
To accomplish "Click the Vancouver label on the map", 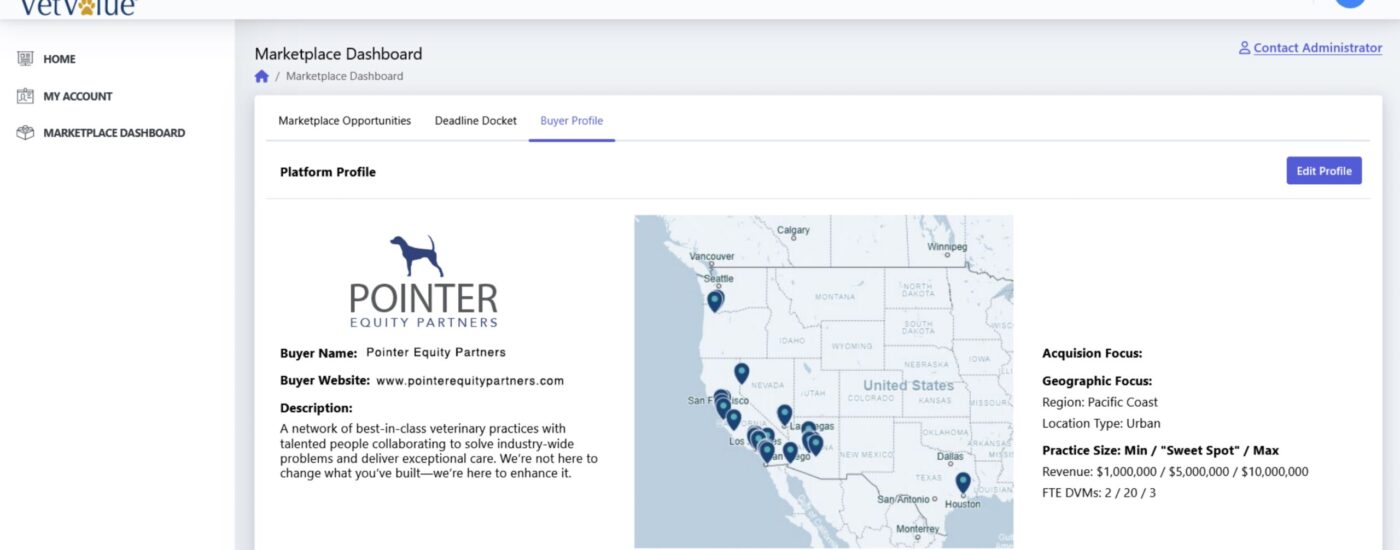I will point(712,256).
